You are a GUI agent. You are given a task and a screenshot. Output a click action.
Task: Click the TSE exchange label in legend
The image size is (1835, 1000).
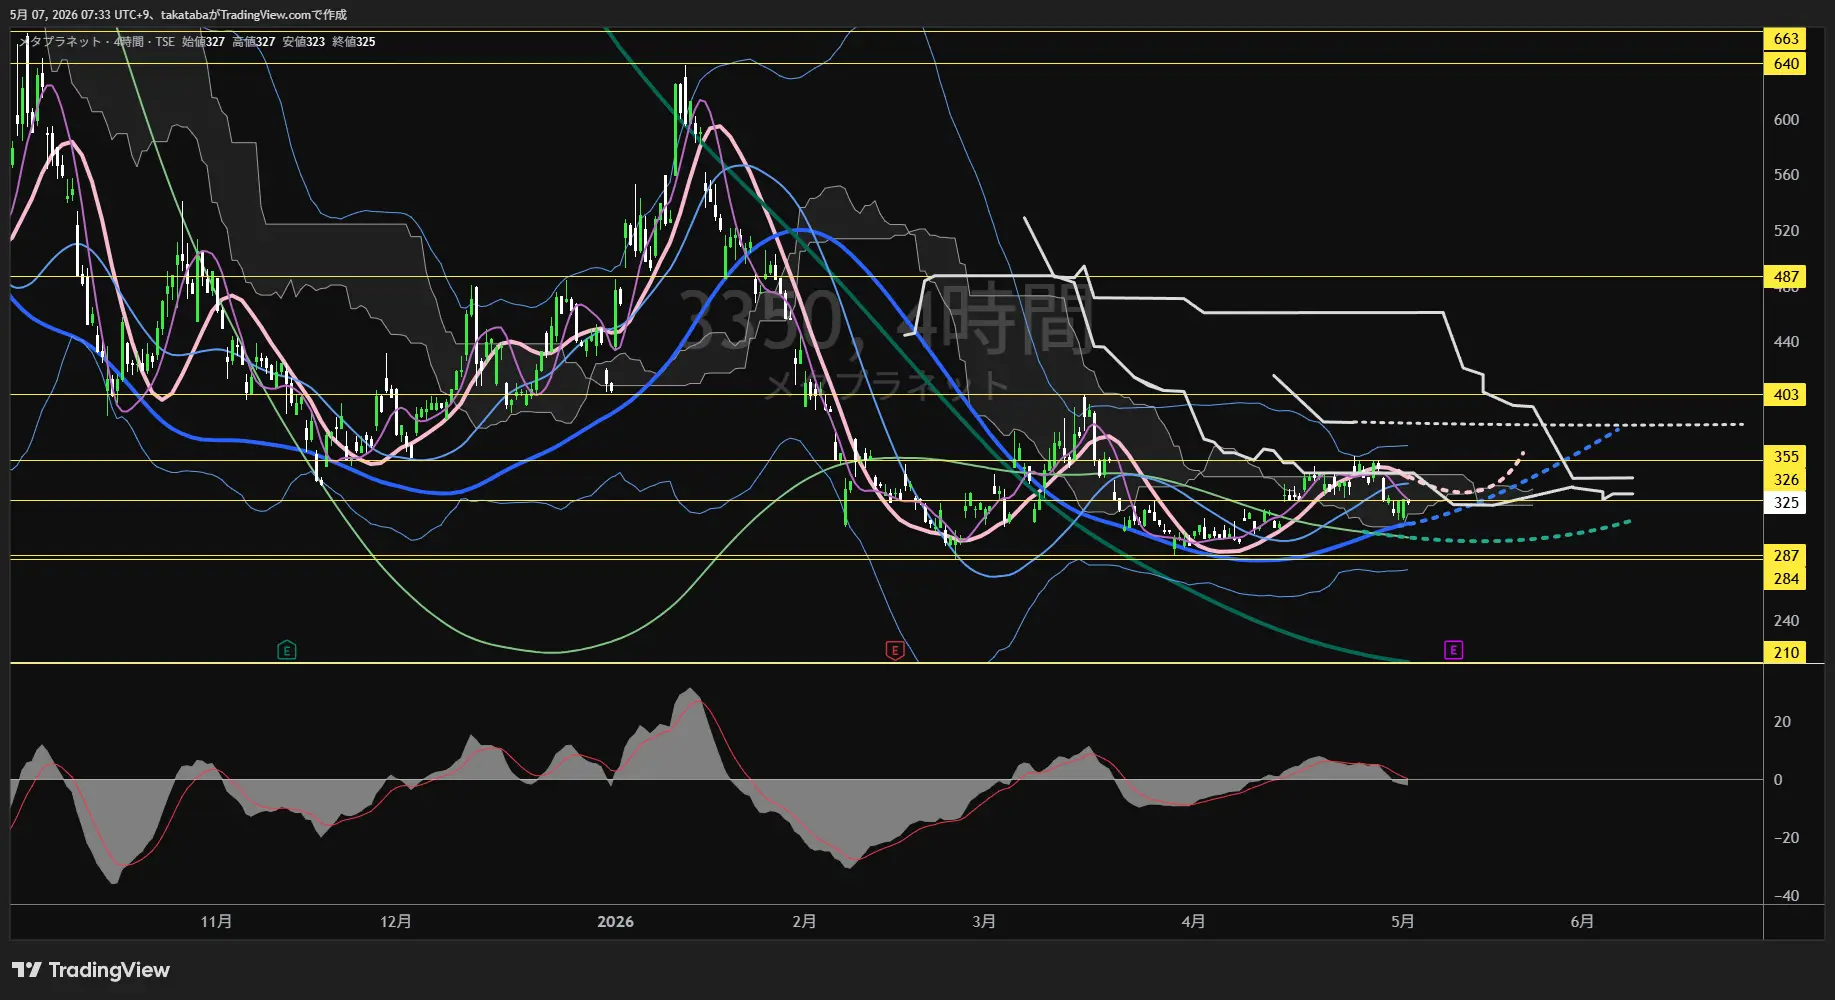[x=165, y=42]
